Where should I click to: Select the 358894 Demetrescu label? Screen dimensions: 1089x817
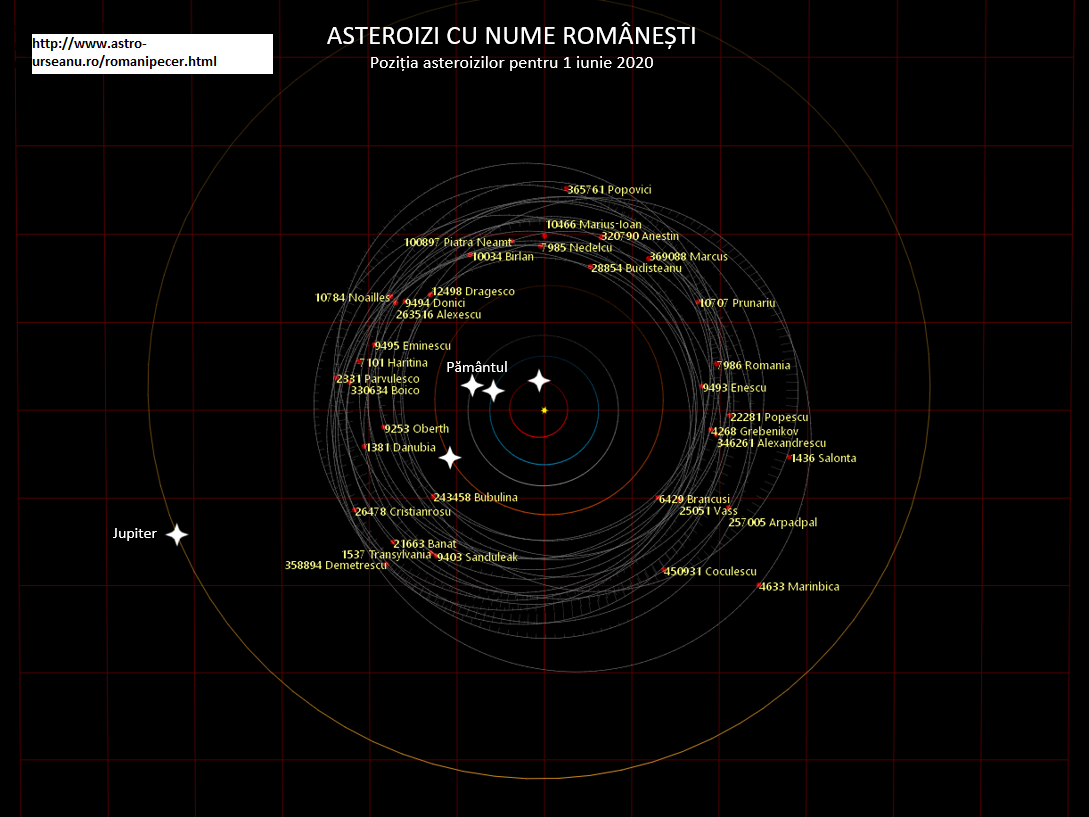click(x=336, y=565)
